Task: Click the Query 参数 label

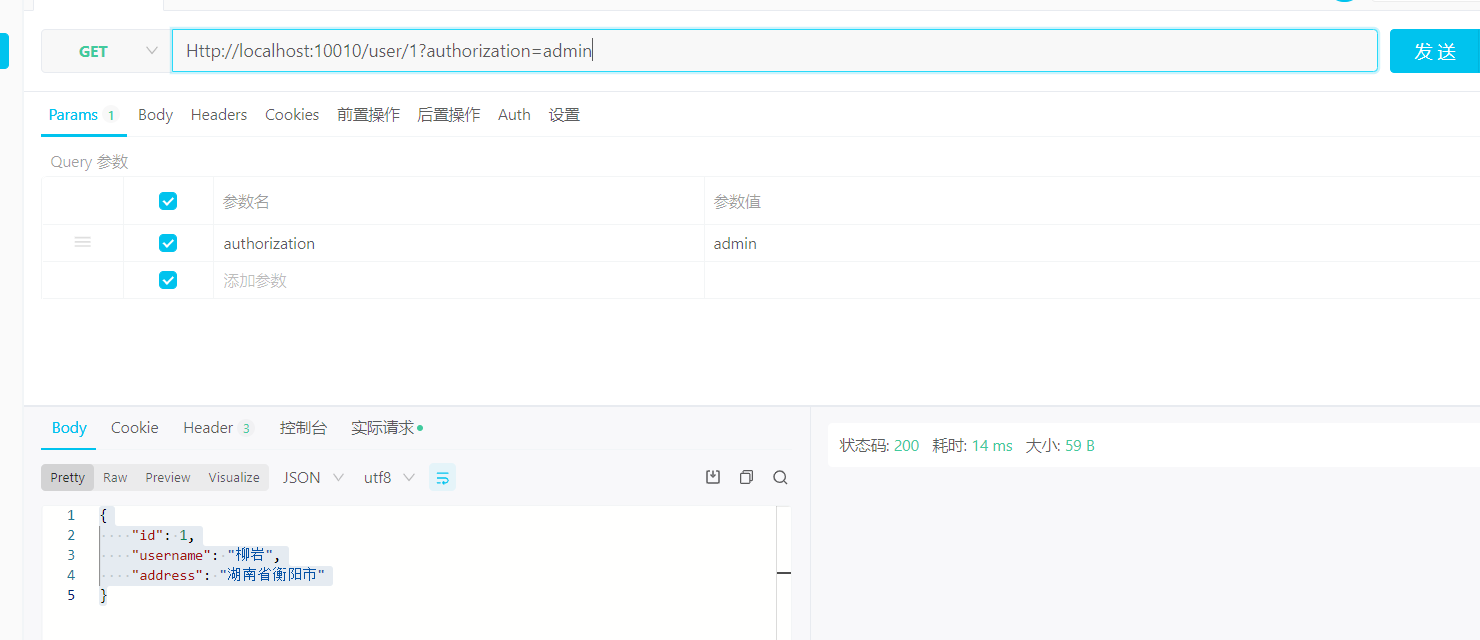Action: (89, 162)
